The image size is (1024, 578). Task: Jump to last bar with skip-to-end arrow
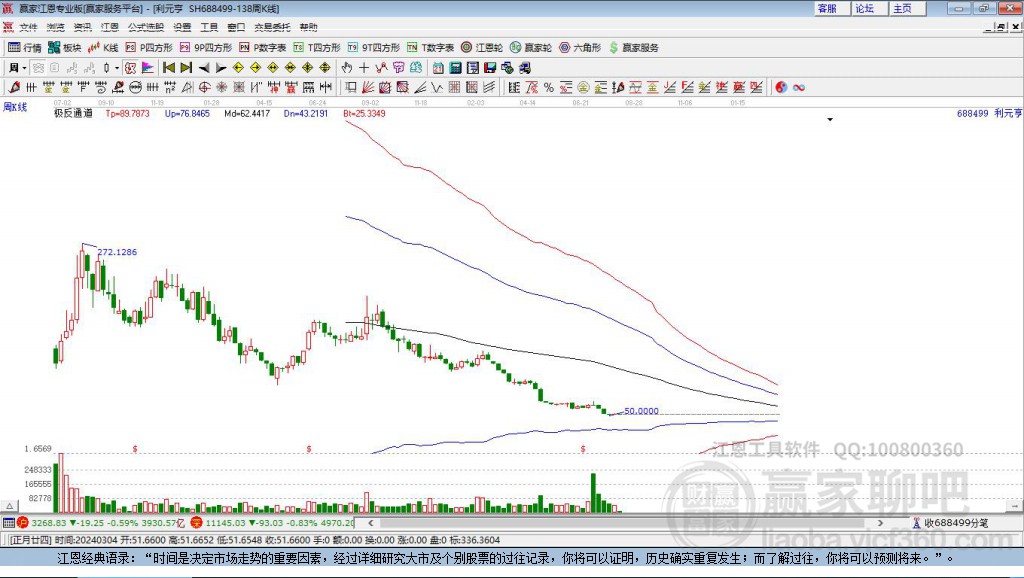[x=186, y=68]
